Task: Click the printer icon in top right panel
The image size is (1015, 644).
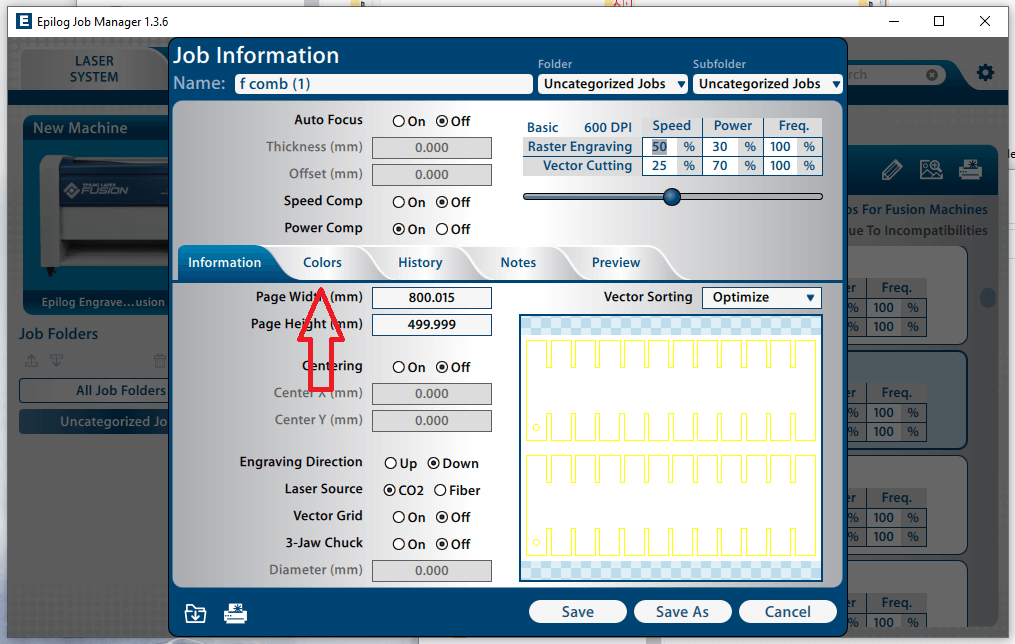Action: (970, 170)
